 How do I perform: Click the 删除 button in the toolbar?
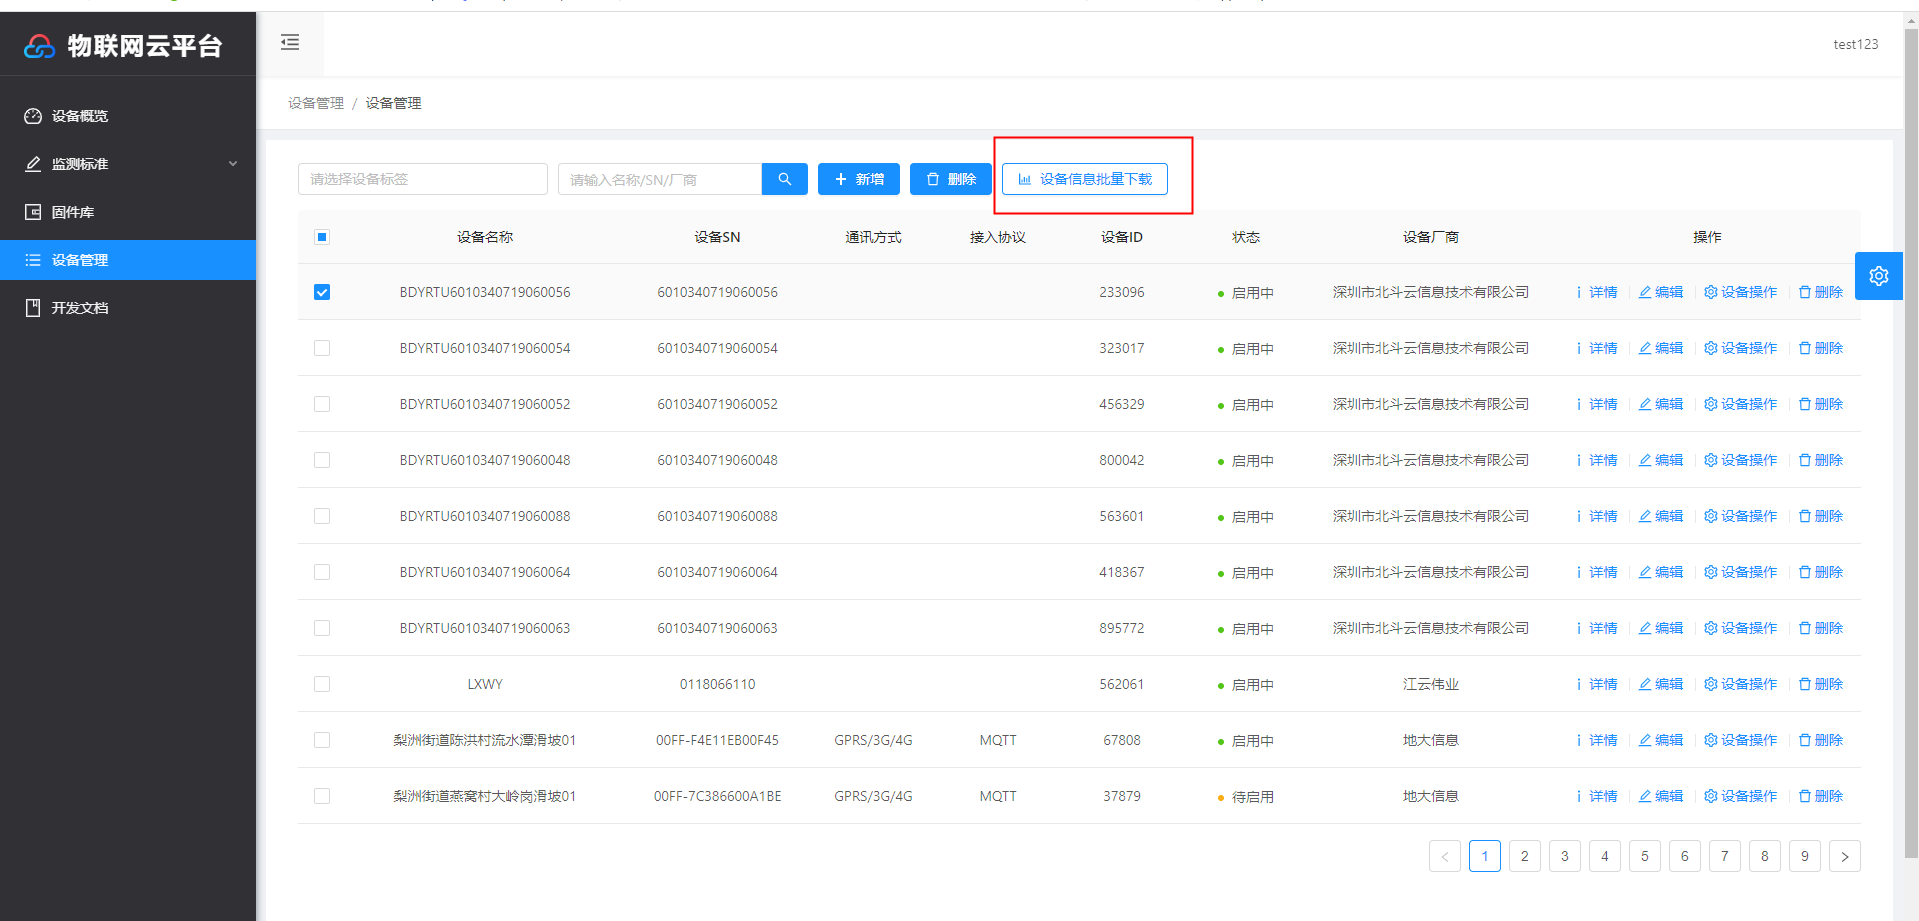click(950, 179)
